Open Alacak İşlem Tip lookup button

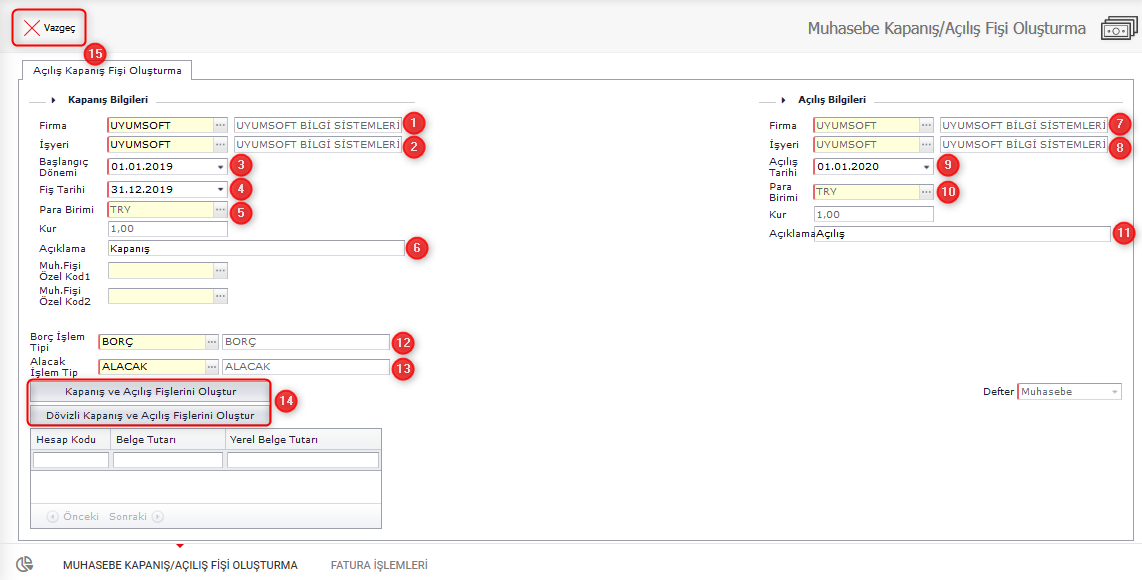click(211, 367)
